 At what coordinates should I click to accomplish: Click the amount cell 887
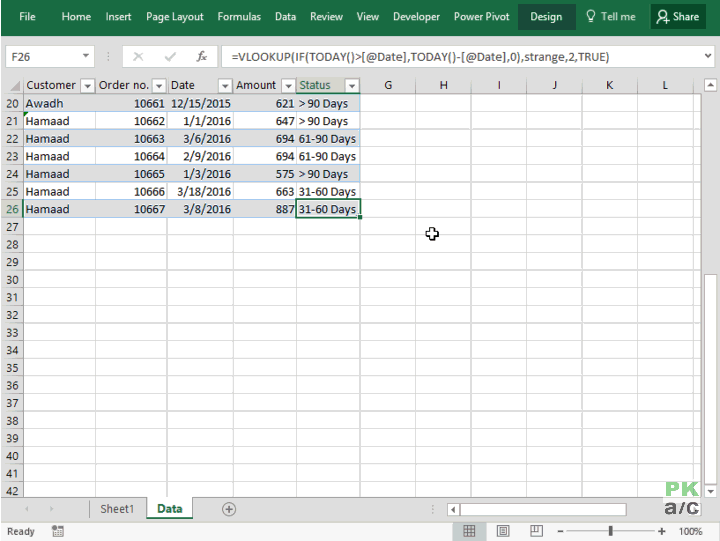(265, 209)
